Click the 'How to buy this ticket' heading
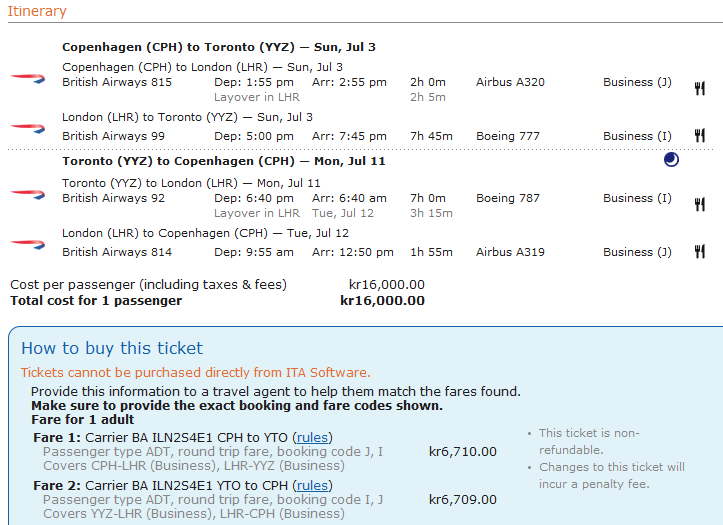Viewport: 723px width, 525px height. [112, 348]
